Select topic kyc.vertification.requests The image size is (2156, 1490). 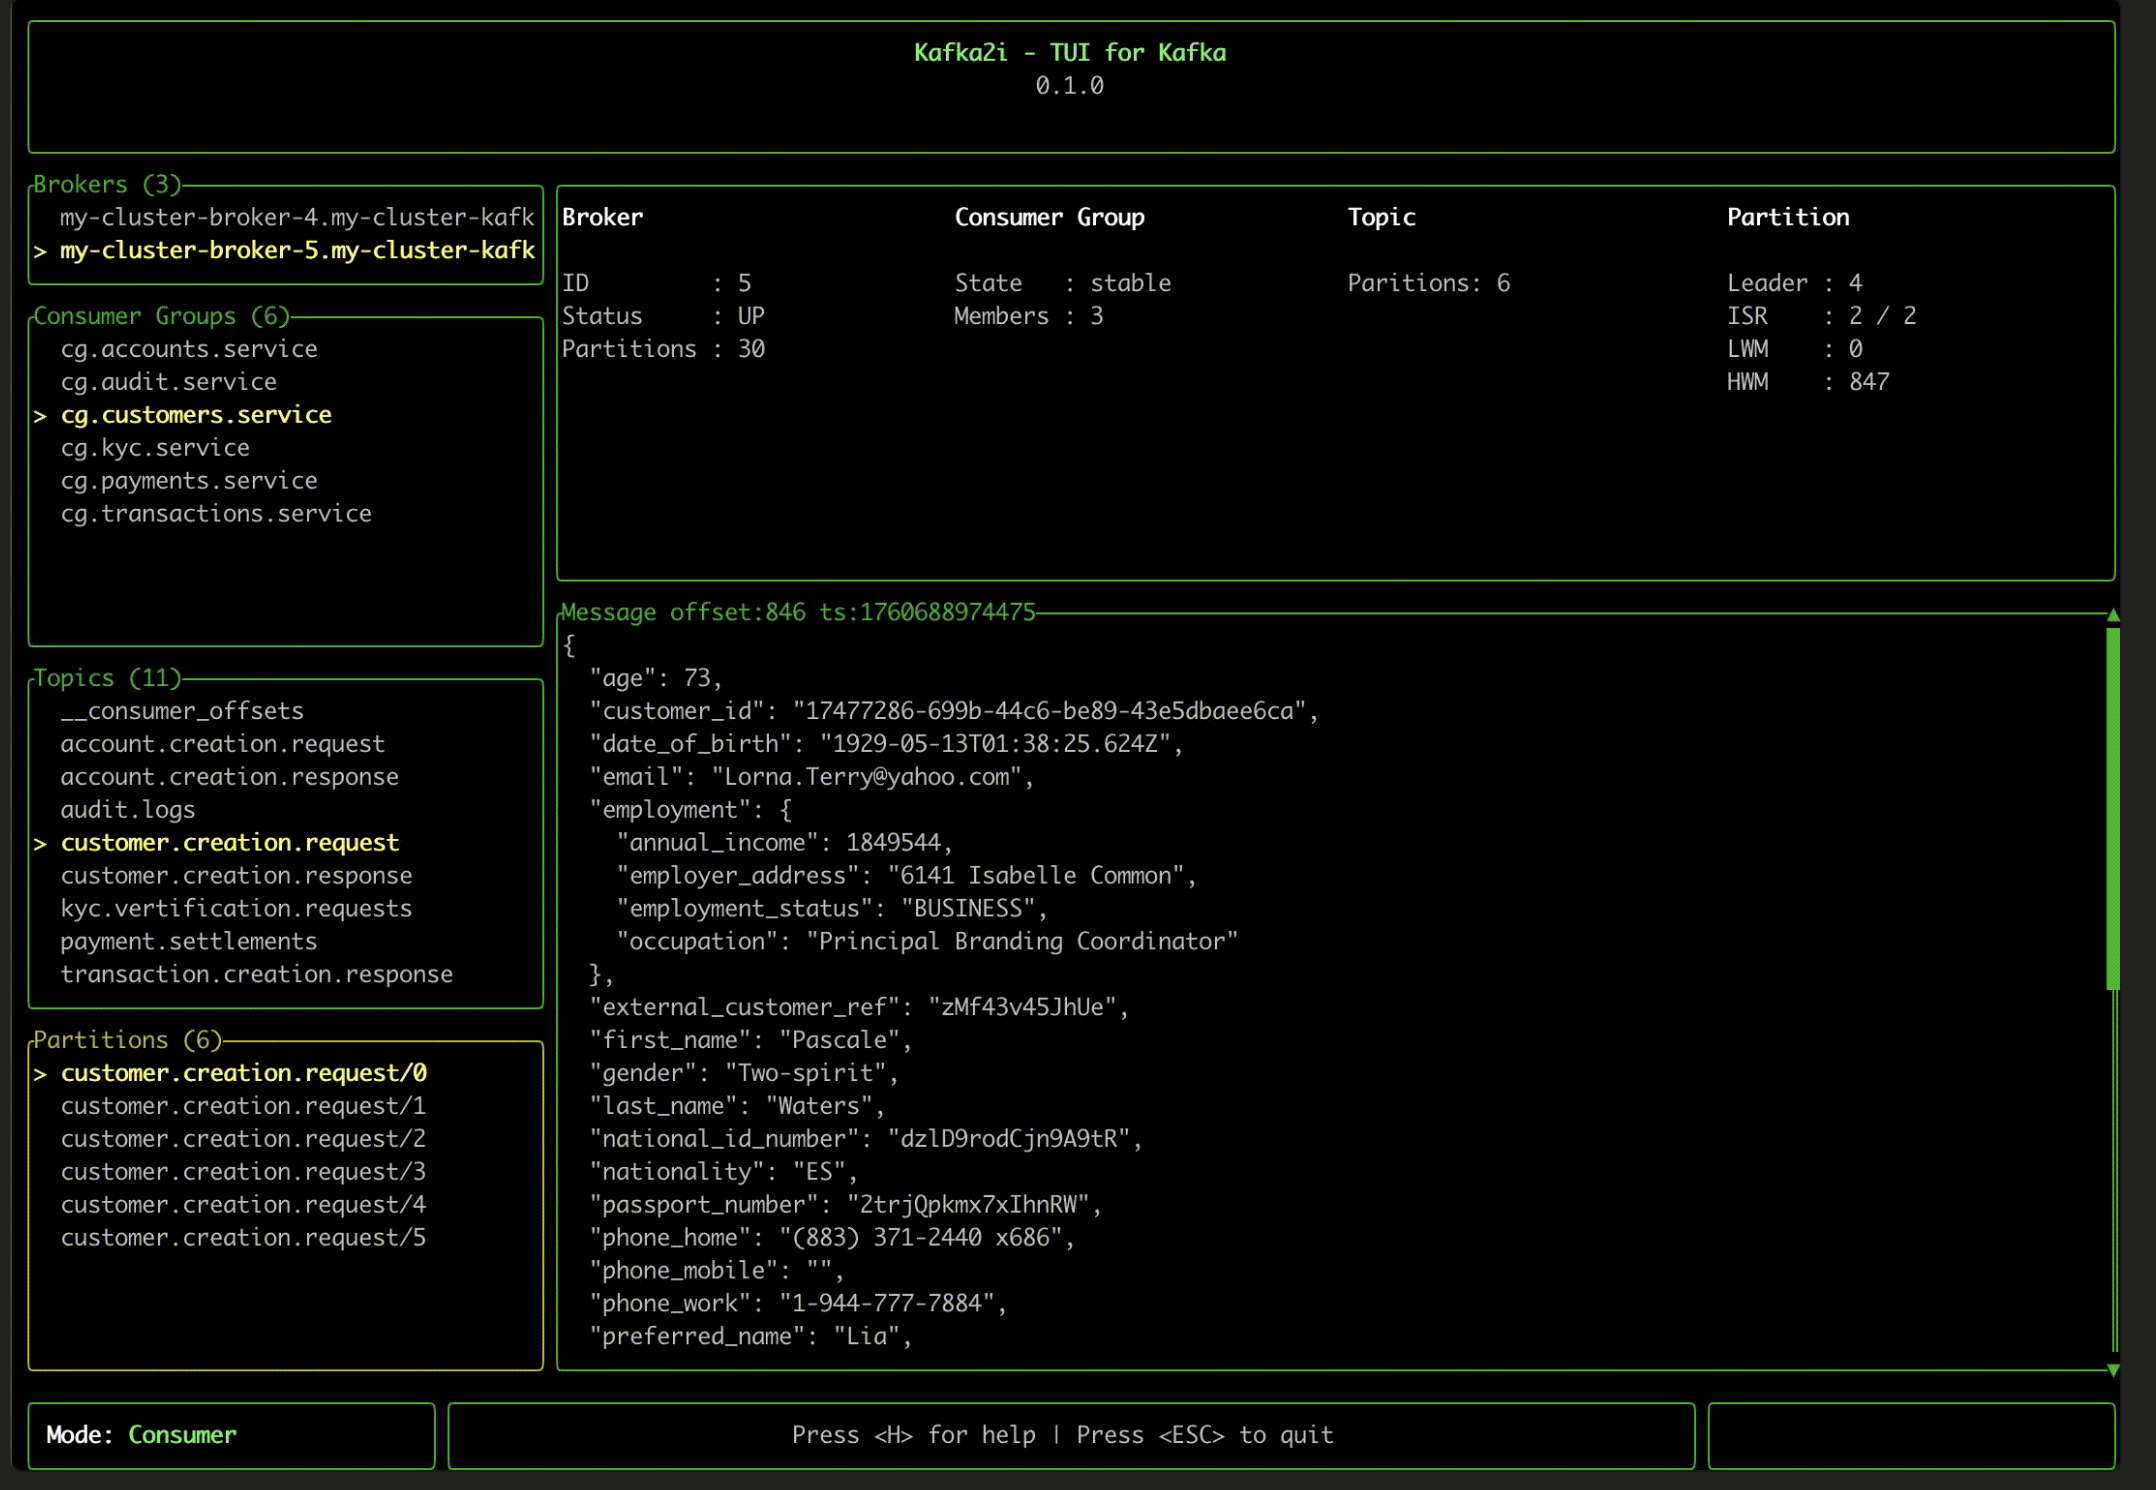pyautogui.click(x=236, y=909)
